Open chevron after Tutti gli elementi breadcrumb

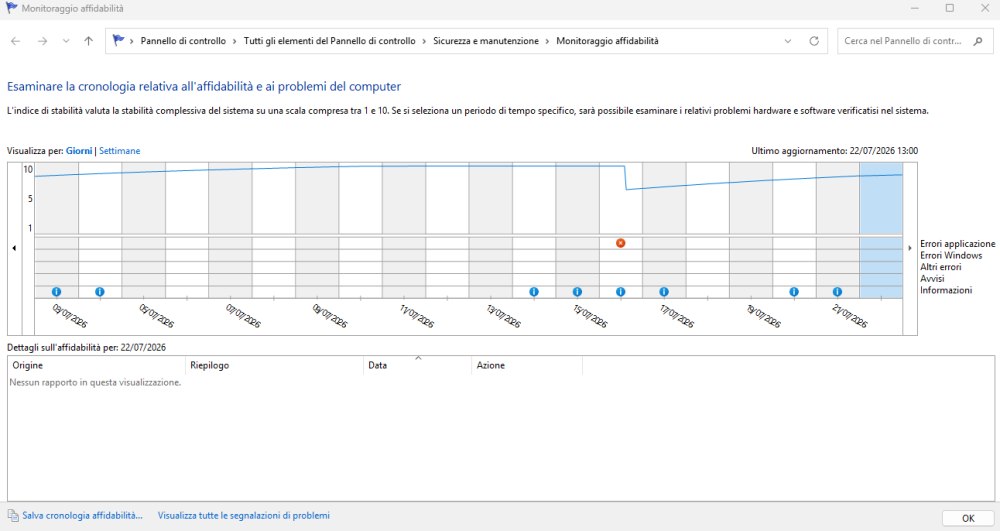click(x=424, y=41)
